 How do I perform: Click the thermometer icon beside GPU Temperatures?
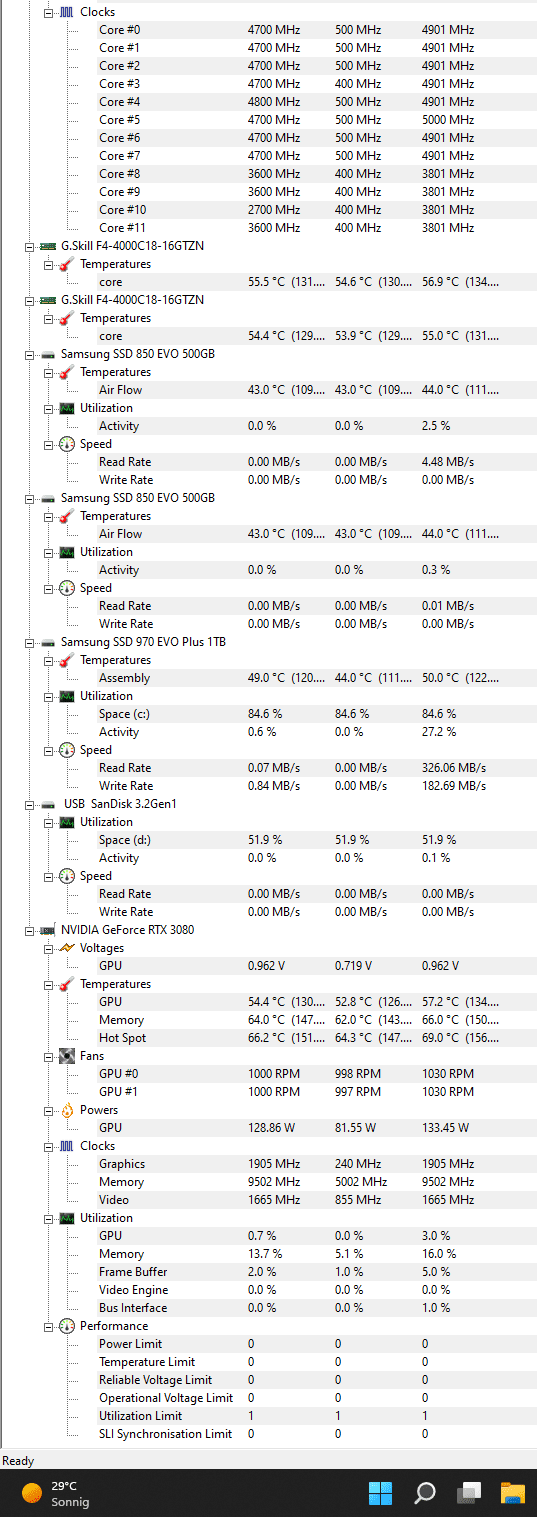(67, 984)
